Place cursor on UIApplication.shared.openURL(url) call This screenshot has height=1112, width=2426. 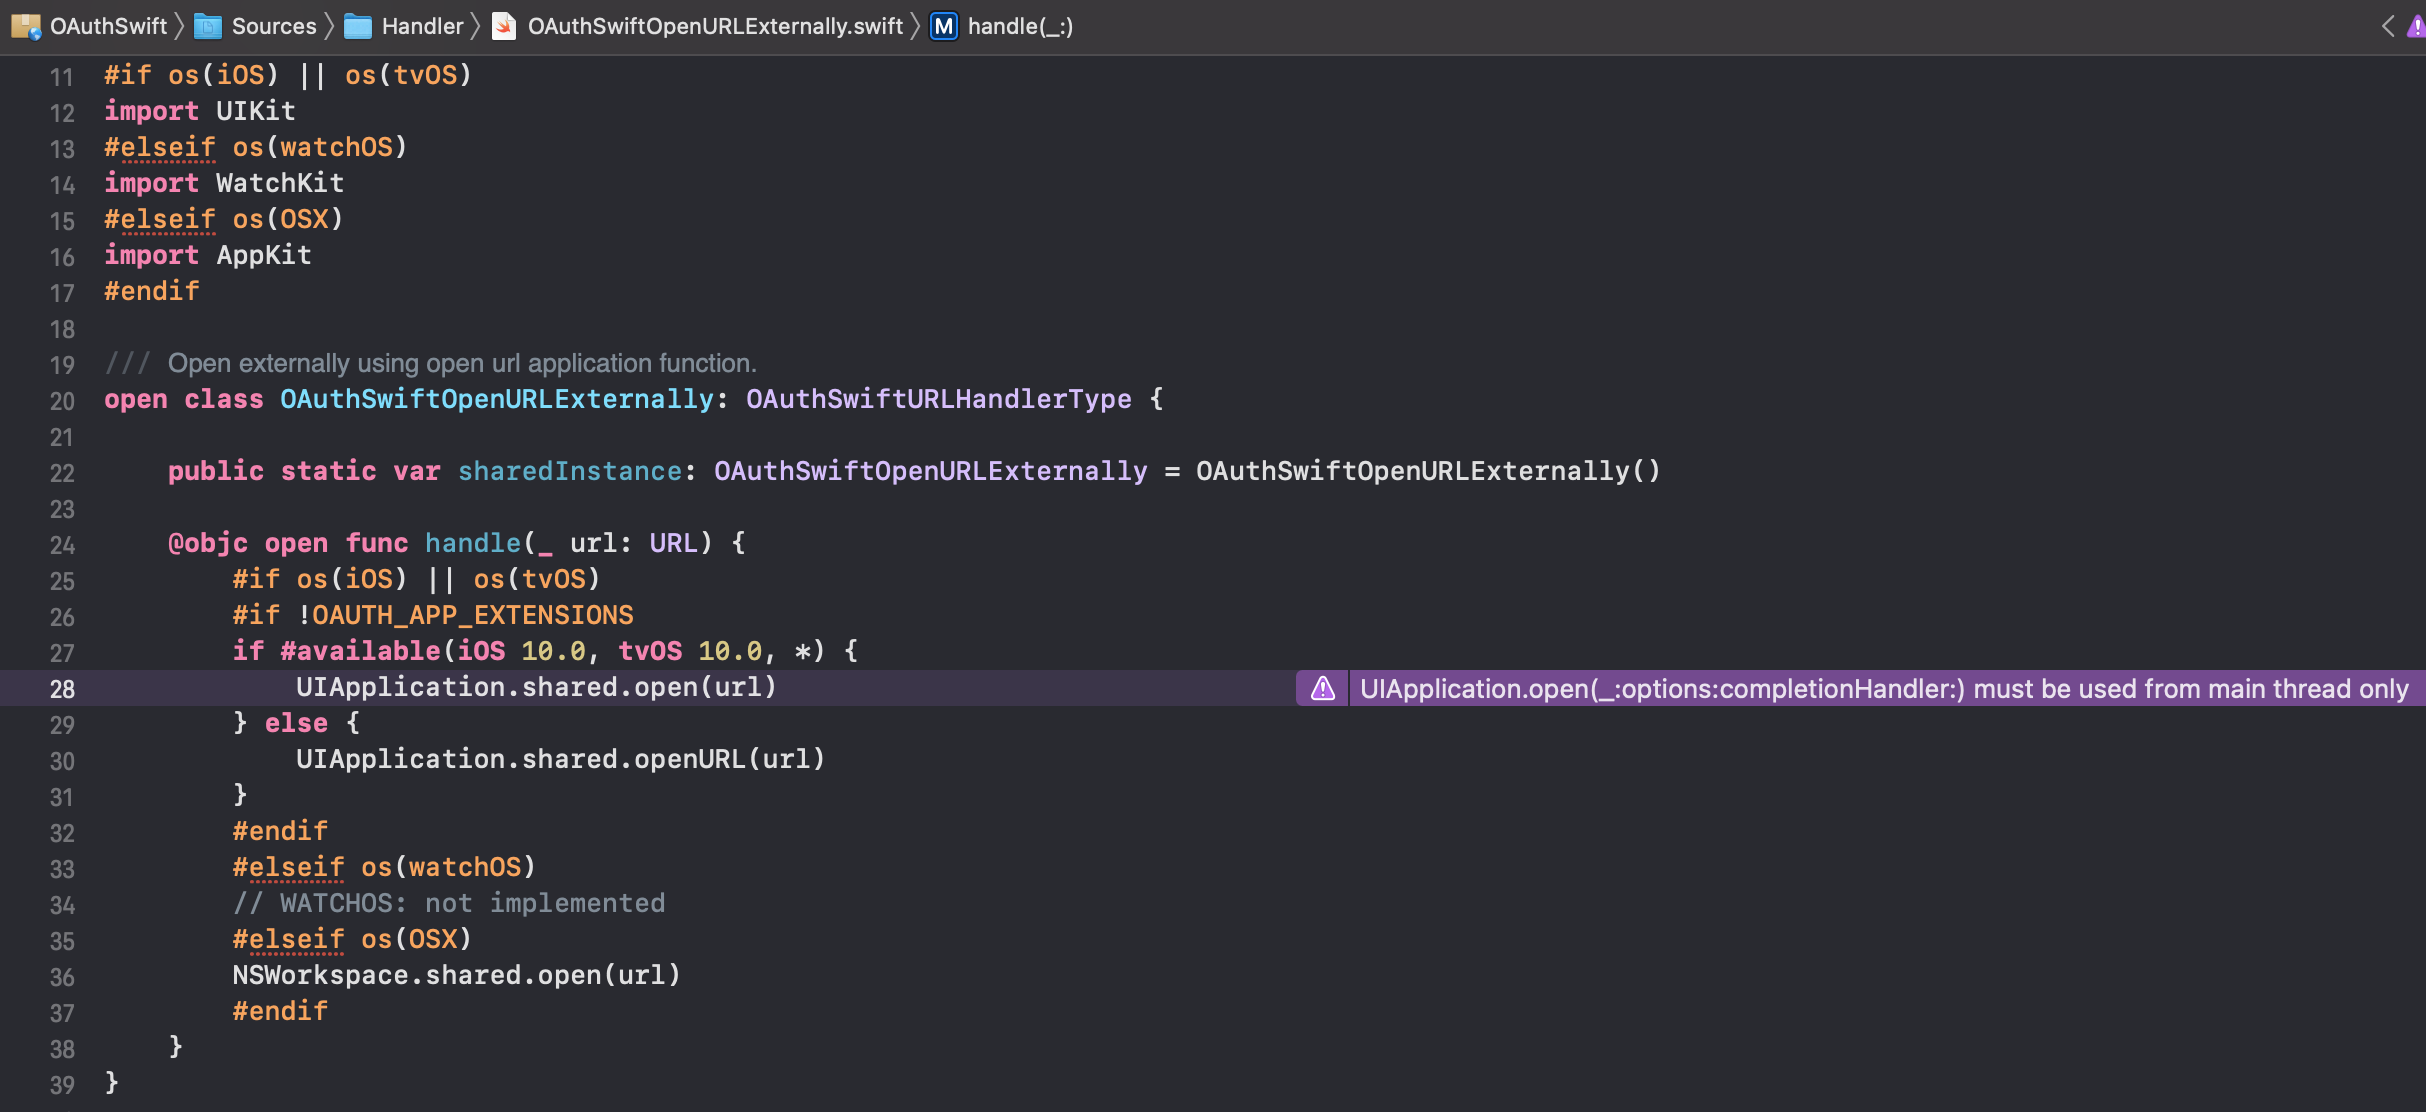click(560, 759)
